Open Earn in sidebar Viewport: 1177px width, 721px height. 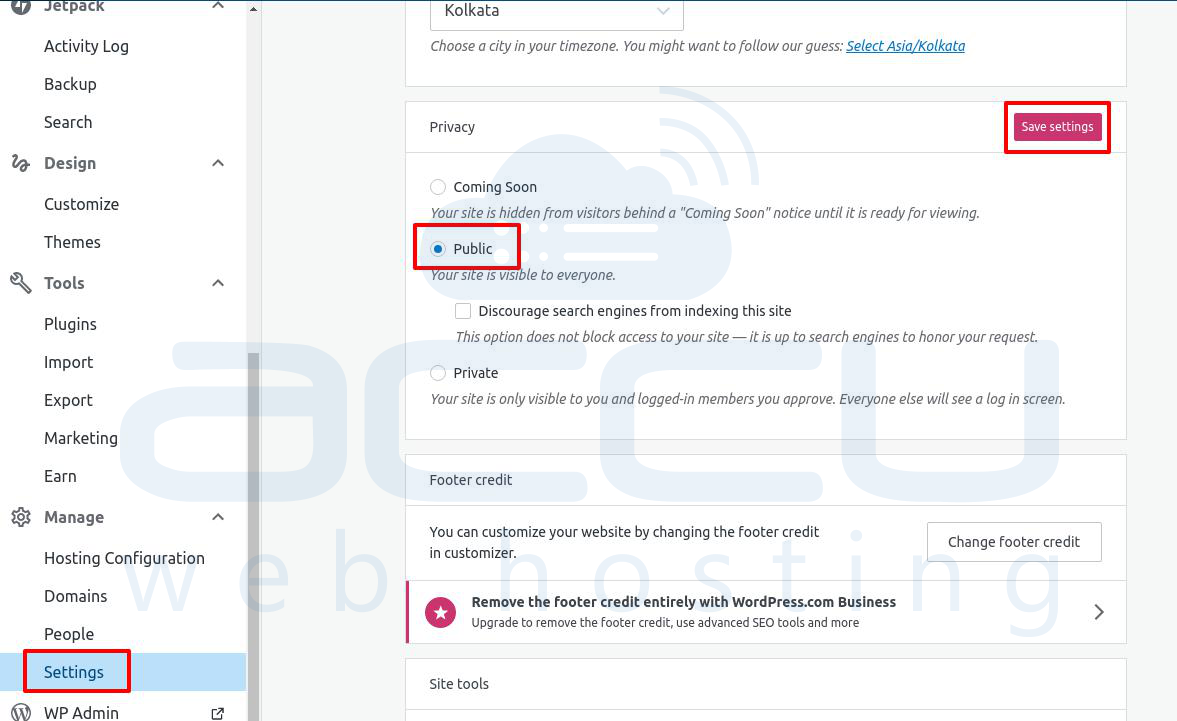pos(60,476)
